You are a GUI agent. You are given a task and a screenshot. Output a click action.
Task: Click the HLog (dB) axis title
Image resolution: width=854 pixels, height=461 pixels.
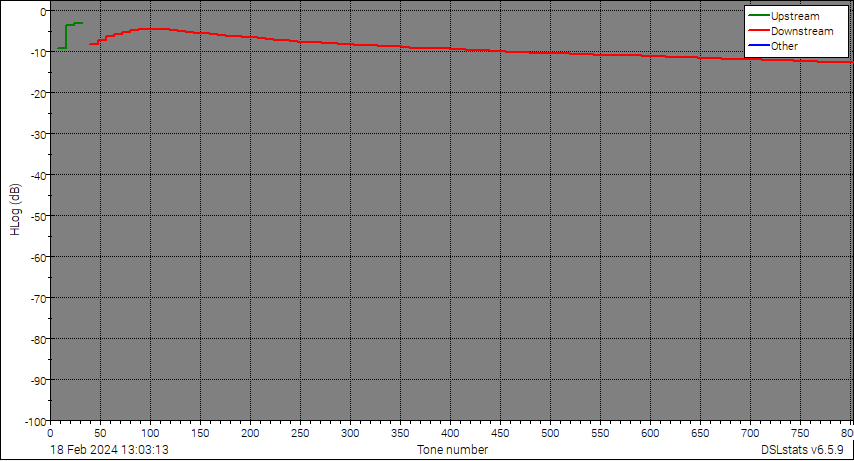(x=15, y=210)
